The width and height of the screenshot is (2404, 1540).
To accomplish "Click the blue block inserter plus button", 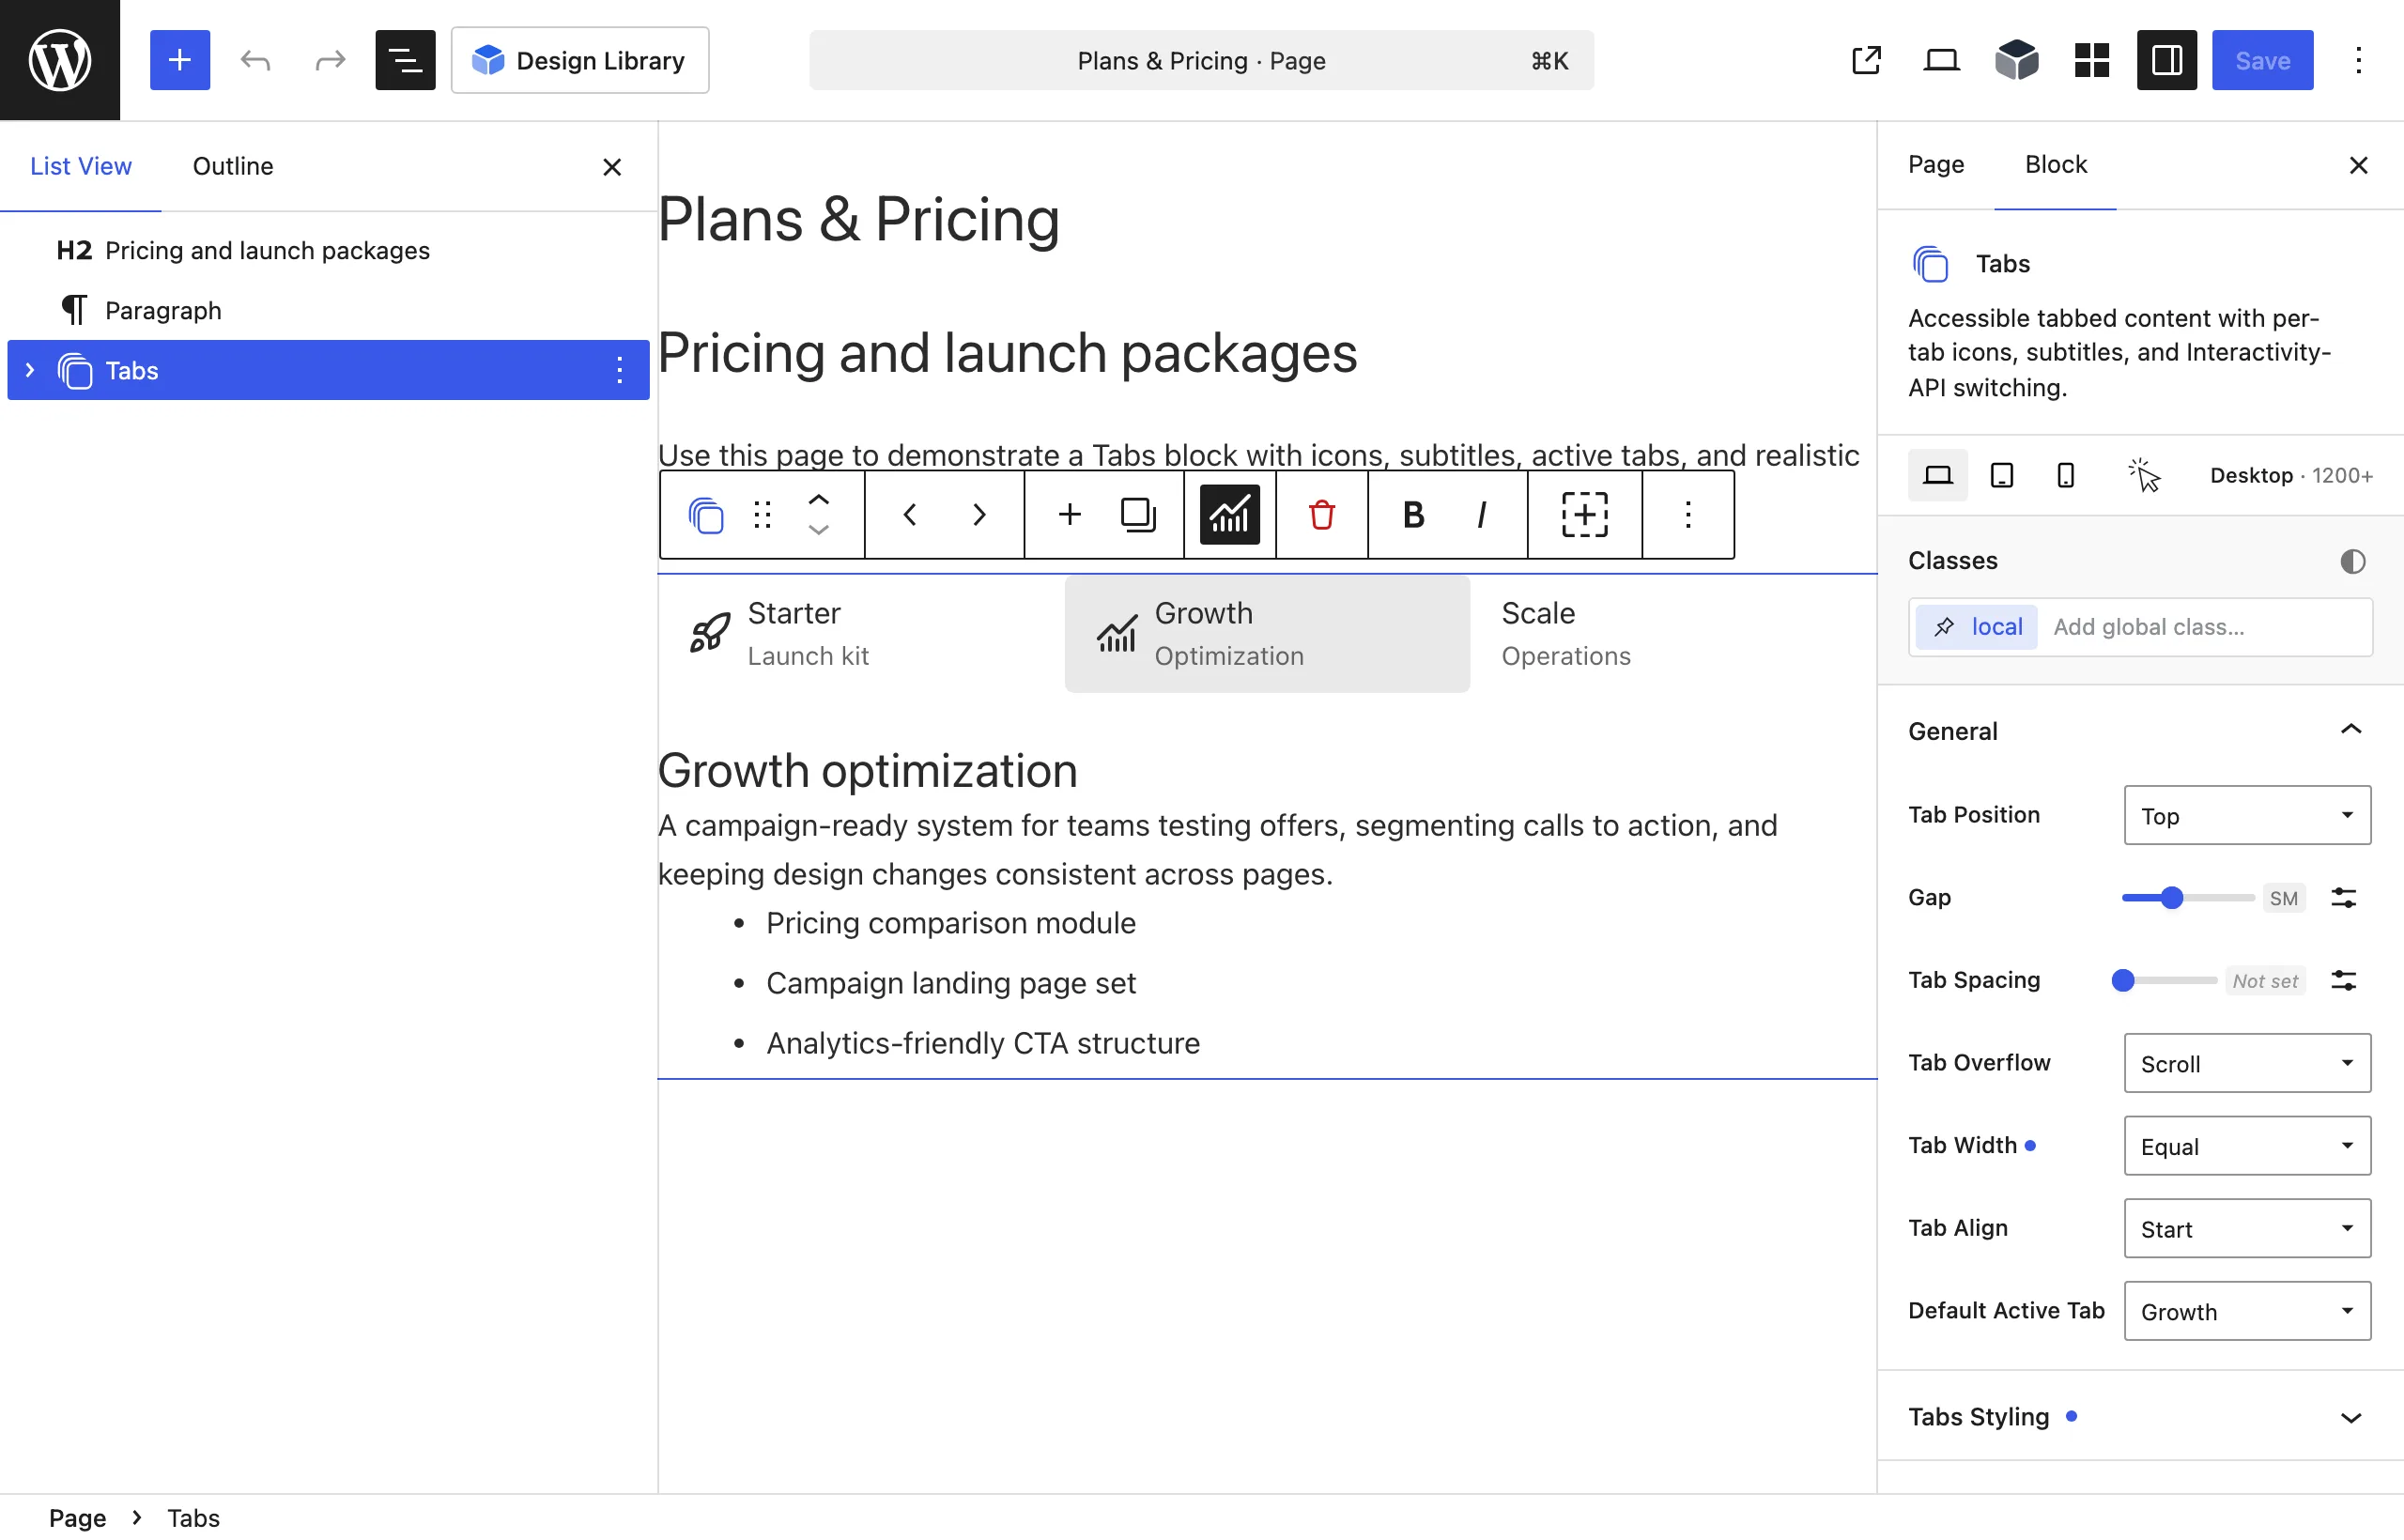I will [x=180, y=60].
